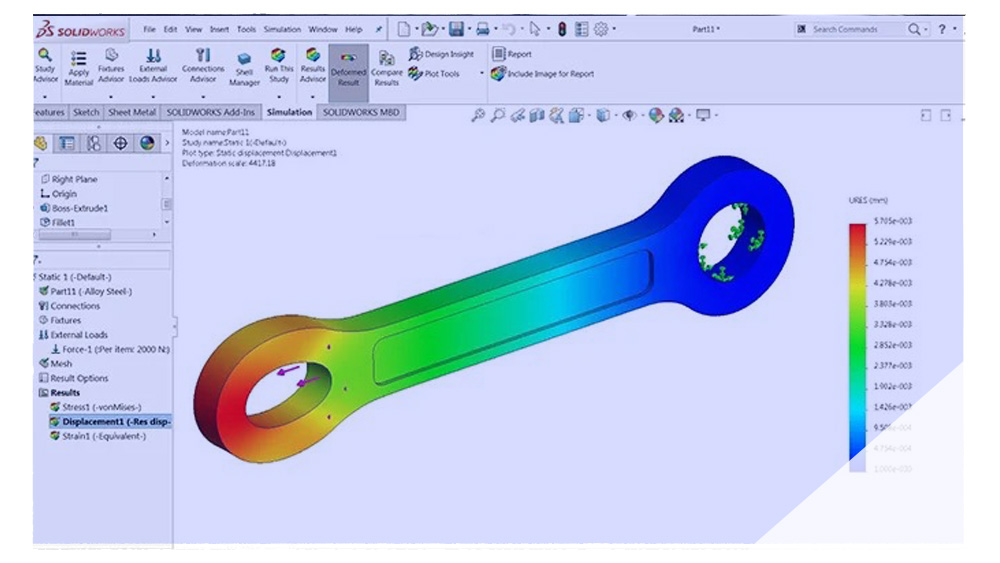Click the Compare Results icon
Image resolution: width=1000 pixels, height=563 pixels.
point(386,69)
